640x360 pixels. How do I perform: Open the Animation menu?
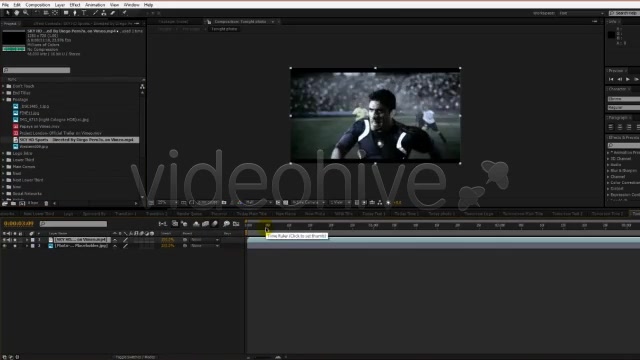click(95, 5)
